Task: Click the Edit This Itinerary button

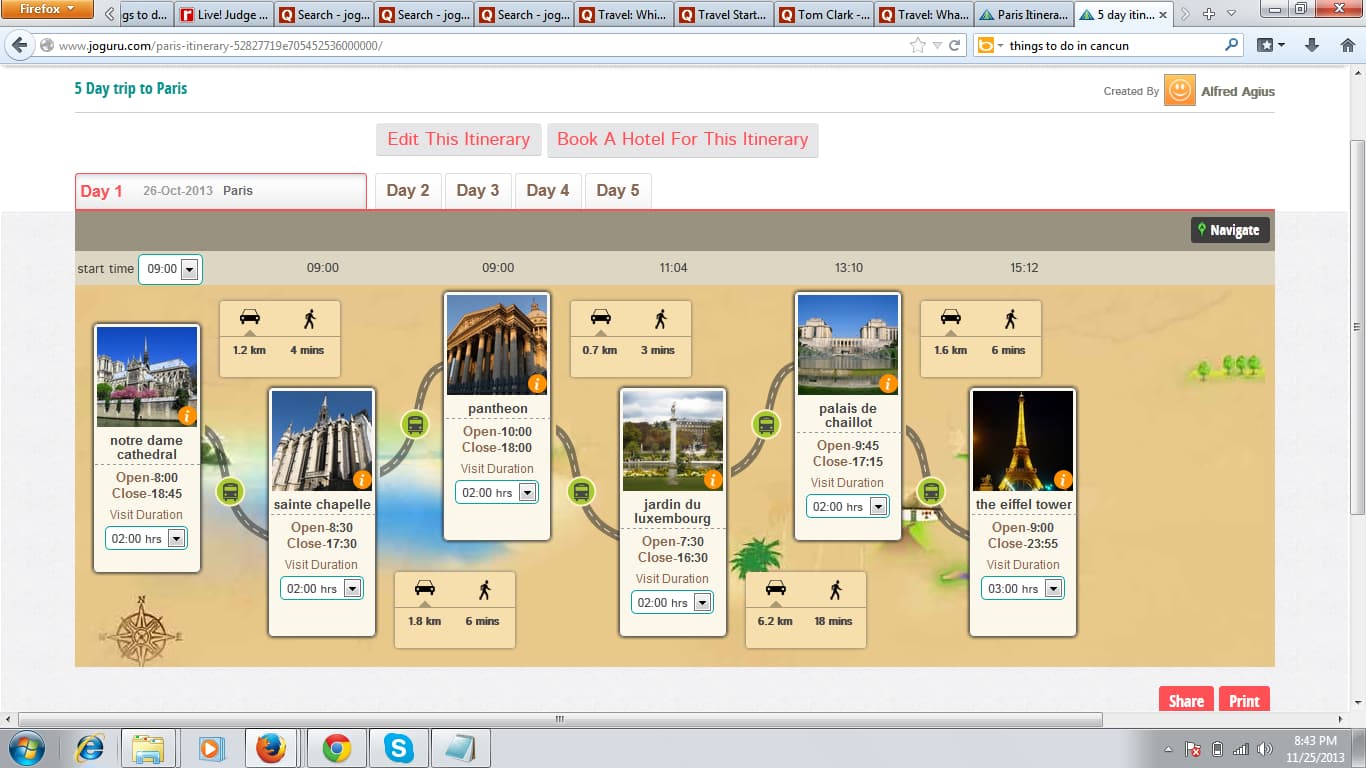Action: pyautogui.click(x=459, y=140)
